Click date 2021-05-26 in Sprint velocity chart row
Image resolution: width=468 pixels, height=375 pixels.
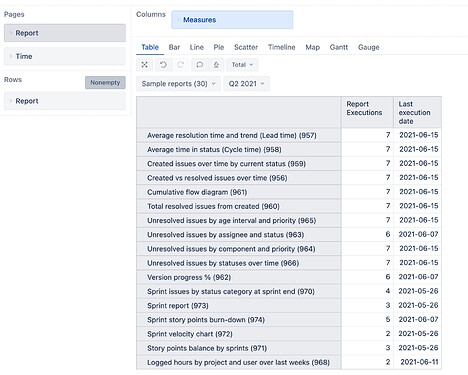tap(418, 333)
